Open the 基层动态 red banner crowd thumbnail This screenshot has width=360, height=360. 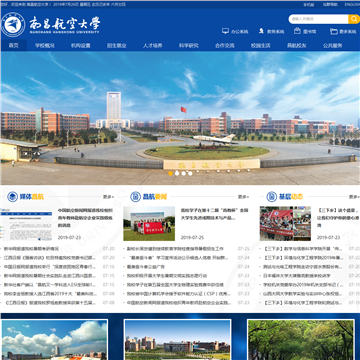[x=285, y=224]
